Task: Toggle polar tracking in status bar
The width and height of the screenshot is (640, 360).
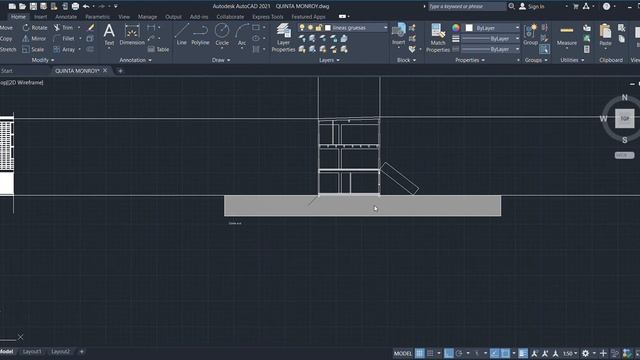Action: 459,353
